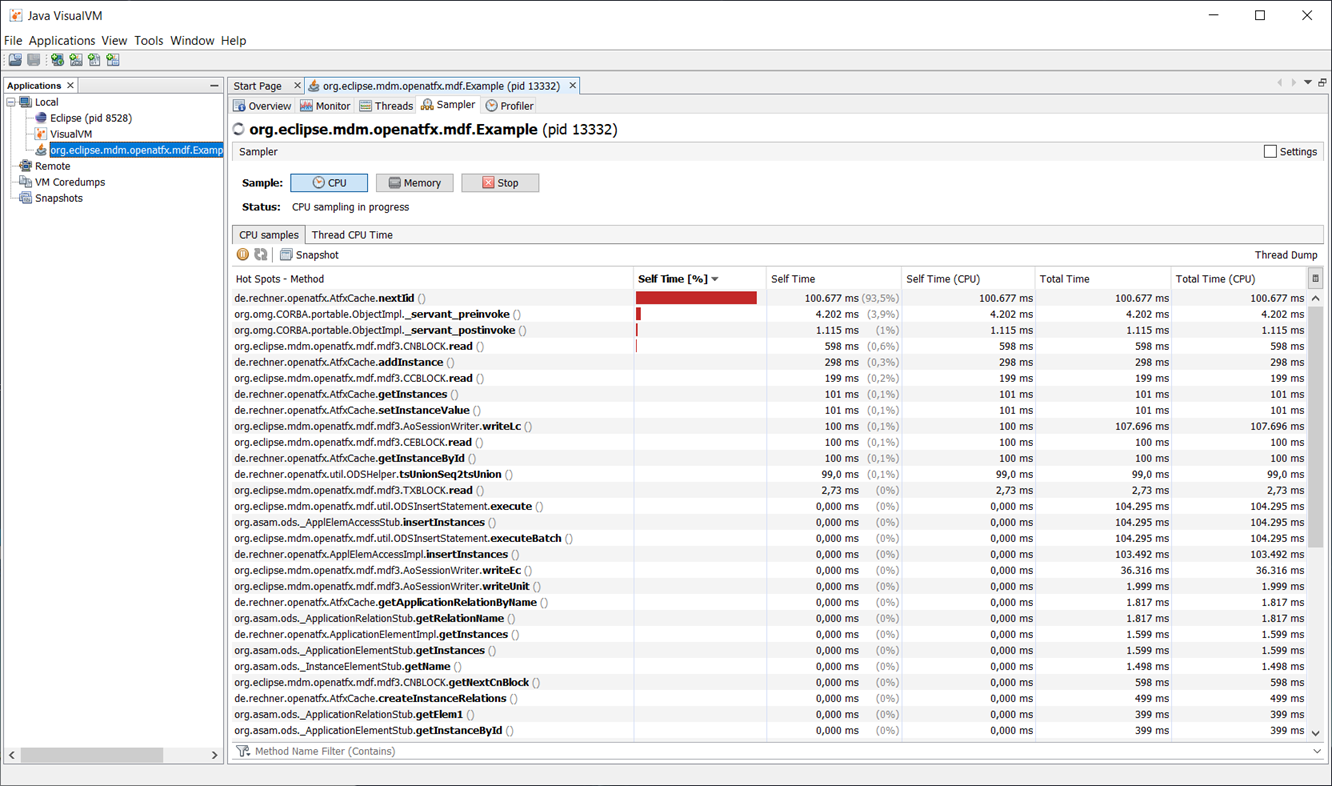The width and height of the screenshot is (1332, 786).
Task: Sort by Total Time (CPU) column header
Action: (x=1238, y=279)
